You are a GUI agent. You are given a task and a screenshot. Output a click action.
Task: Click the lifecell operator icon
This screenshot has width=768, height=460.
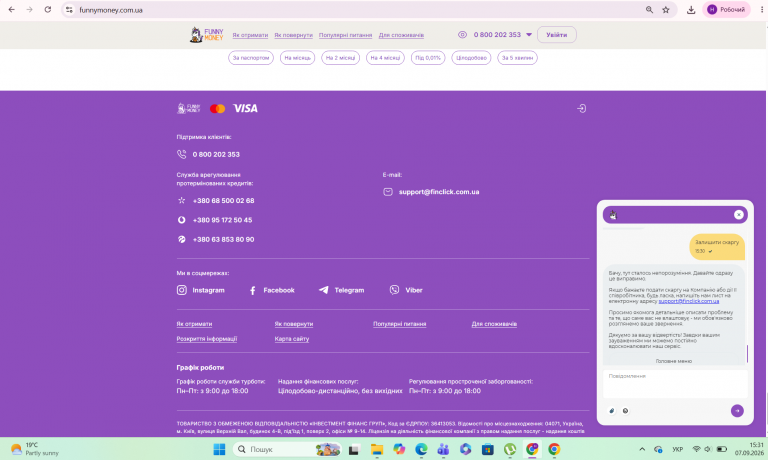tap(182, 240)
